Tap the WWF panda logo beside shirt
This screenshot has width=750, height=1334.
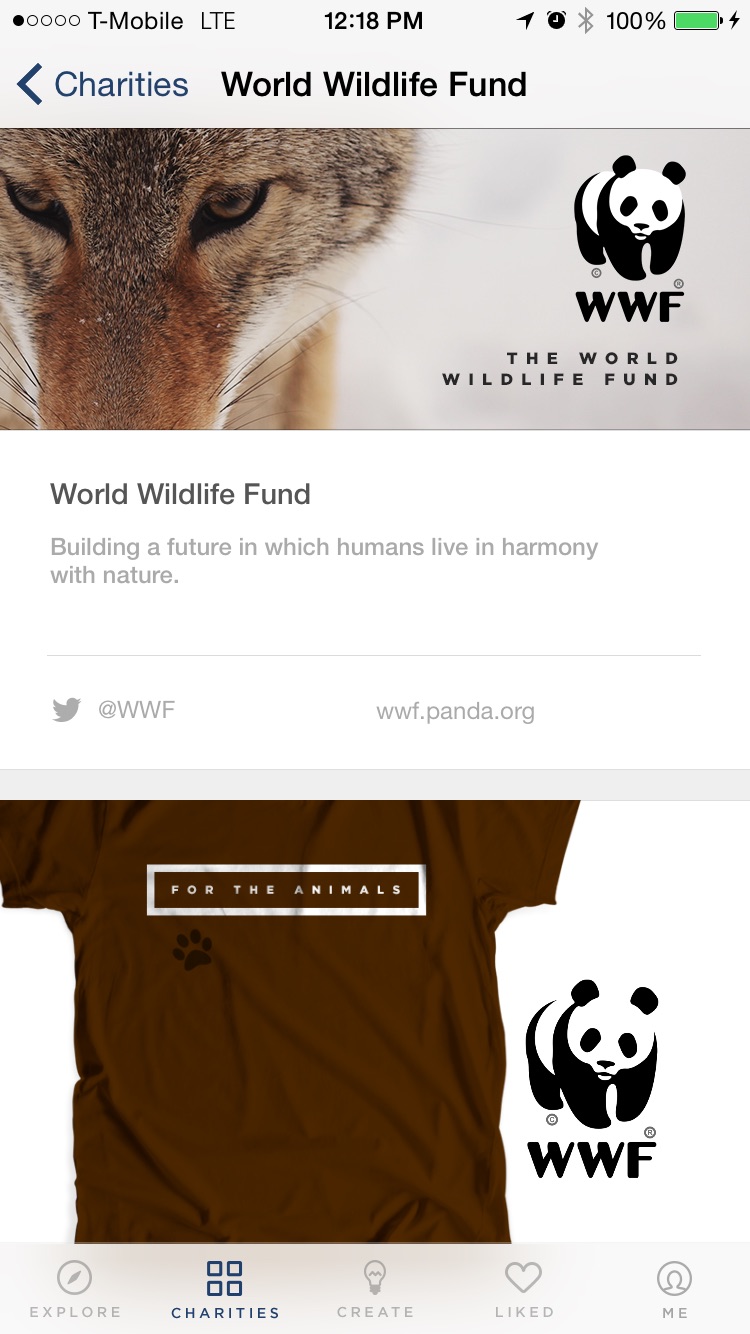pos(592,1078)
